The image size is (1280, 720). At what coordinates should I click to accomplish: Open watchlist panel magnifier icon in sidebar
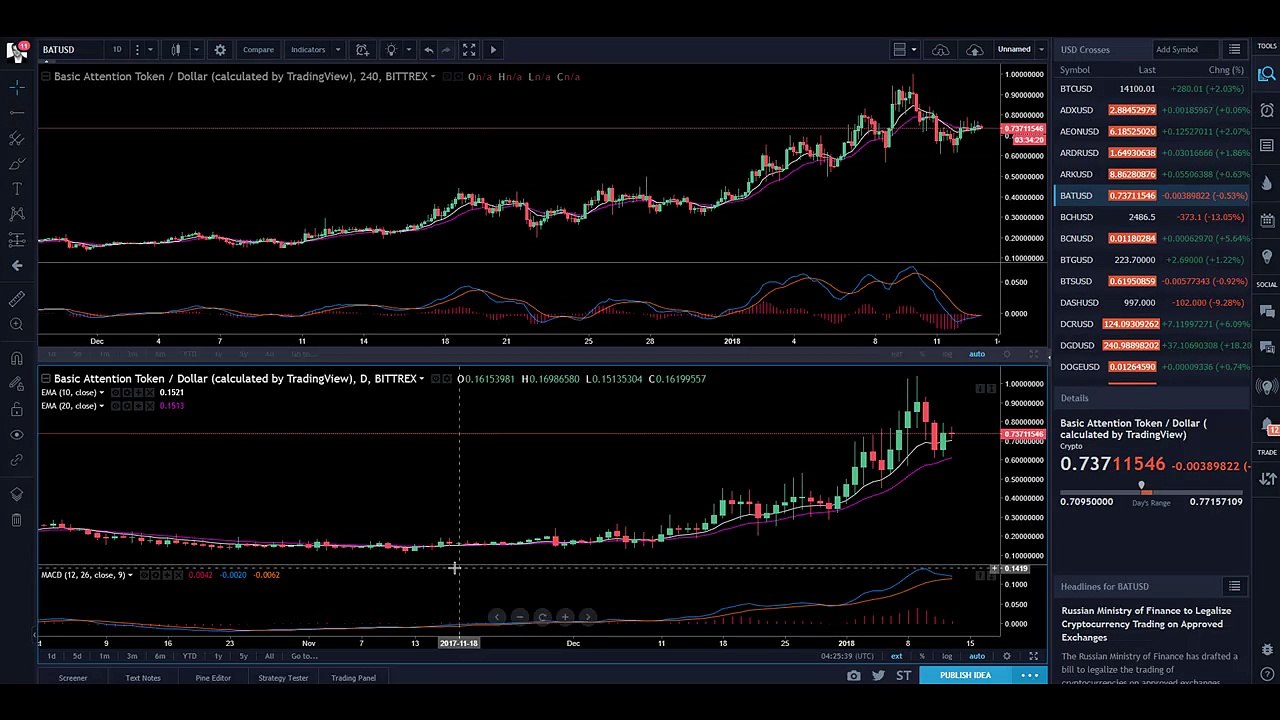tap(1267, 74)
